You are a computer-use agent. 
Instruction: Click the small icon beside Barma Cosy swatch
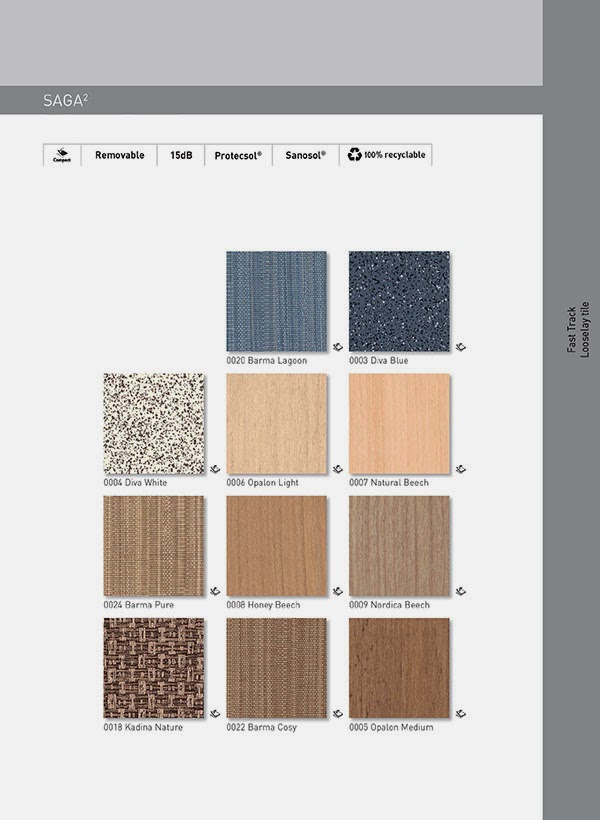click(338, 714)
